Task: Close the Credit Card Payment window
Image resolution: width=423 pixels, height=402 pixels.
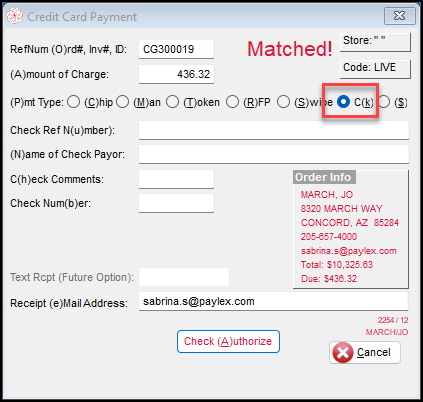Action: click(x=400, y=16)
